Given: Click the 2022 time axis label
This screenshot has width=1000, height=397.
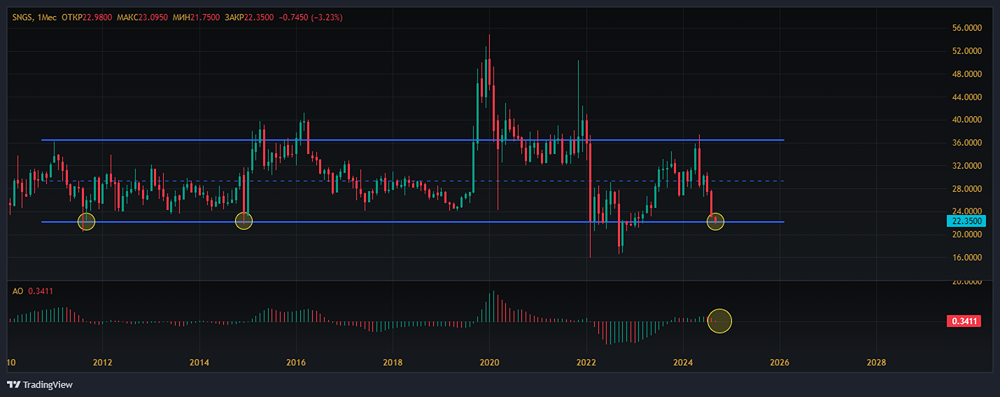Looking at the screenshot, I should point(586,363).
